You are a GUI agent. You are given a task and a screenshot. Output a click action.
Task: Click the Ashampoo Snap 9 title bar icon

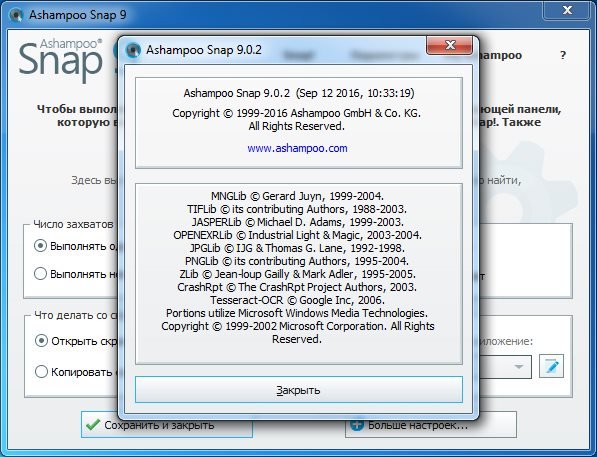click(16, 15)
